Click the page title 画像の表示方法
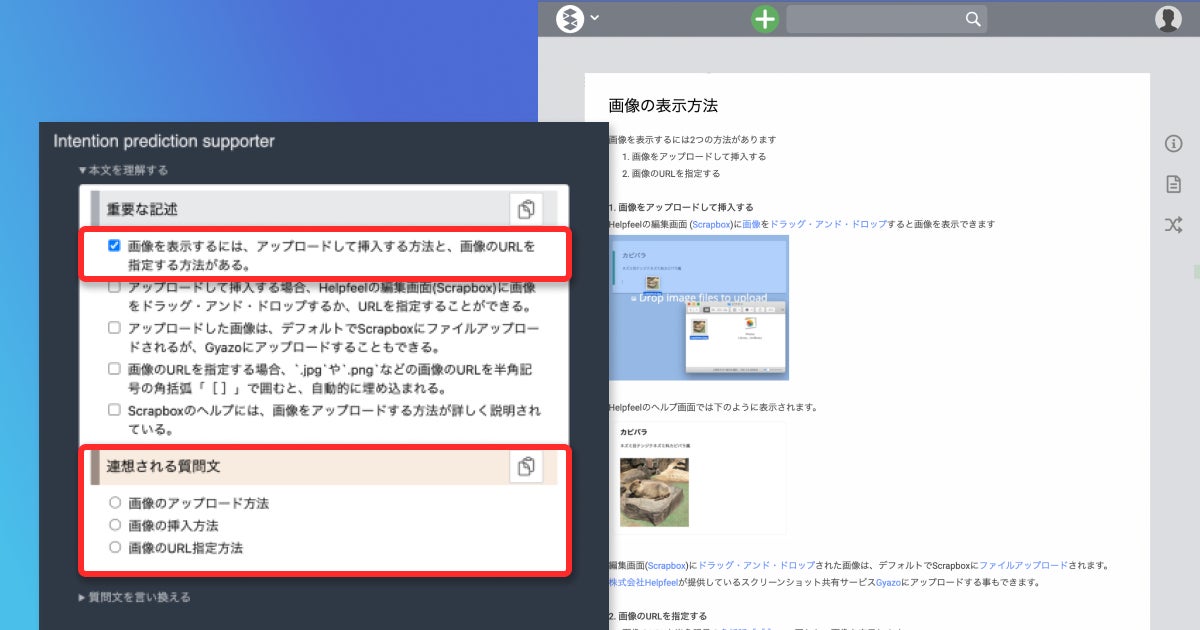This screenshot has height=630, width=1200. (x=663, y=105)
